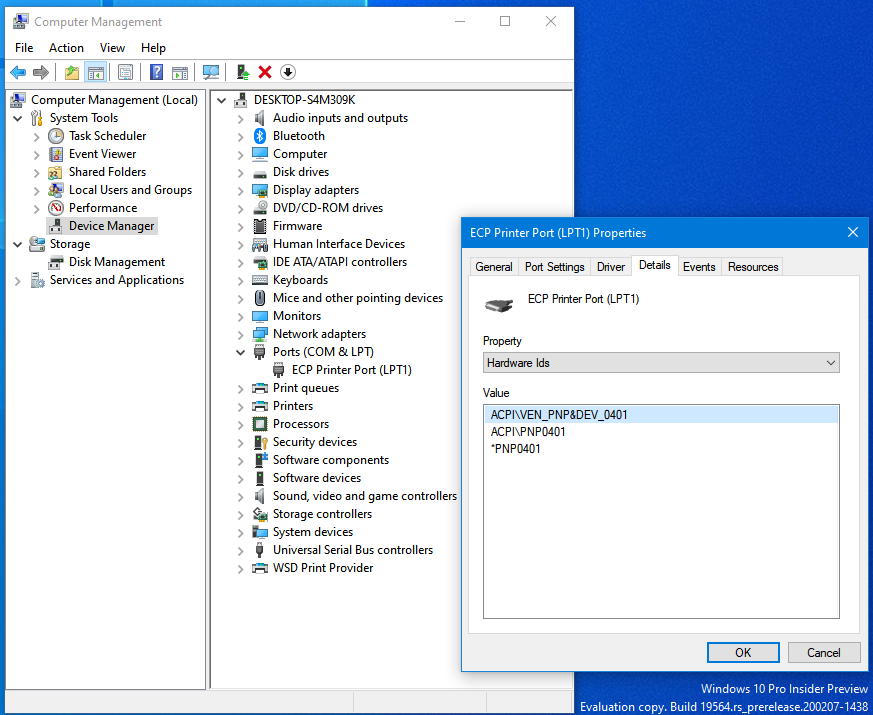Collapse the Ports (COM & LPT) node

[x=241, y=352]
